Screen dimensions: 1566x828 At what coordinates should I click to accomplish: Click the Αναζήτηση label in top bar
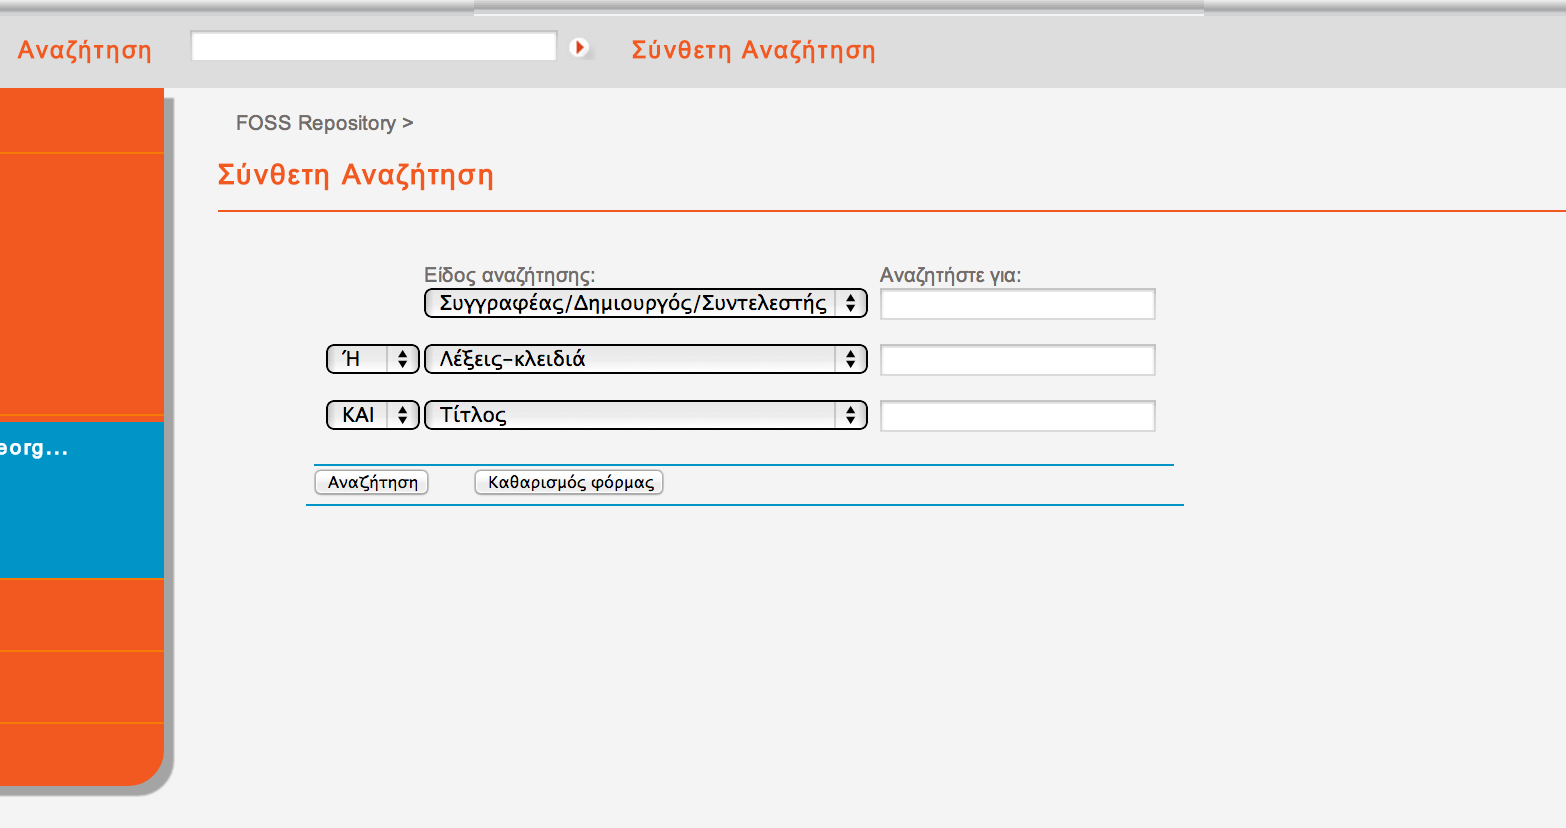coord(85,50)
